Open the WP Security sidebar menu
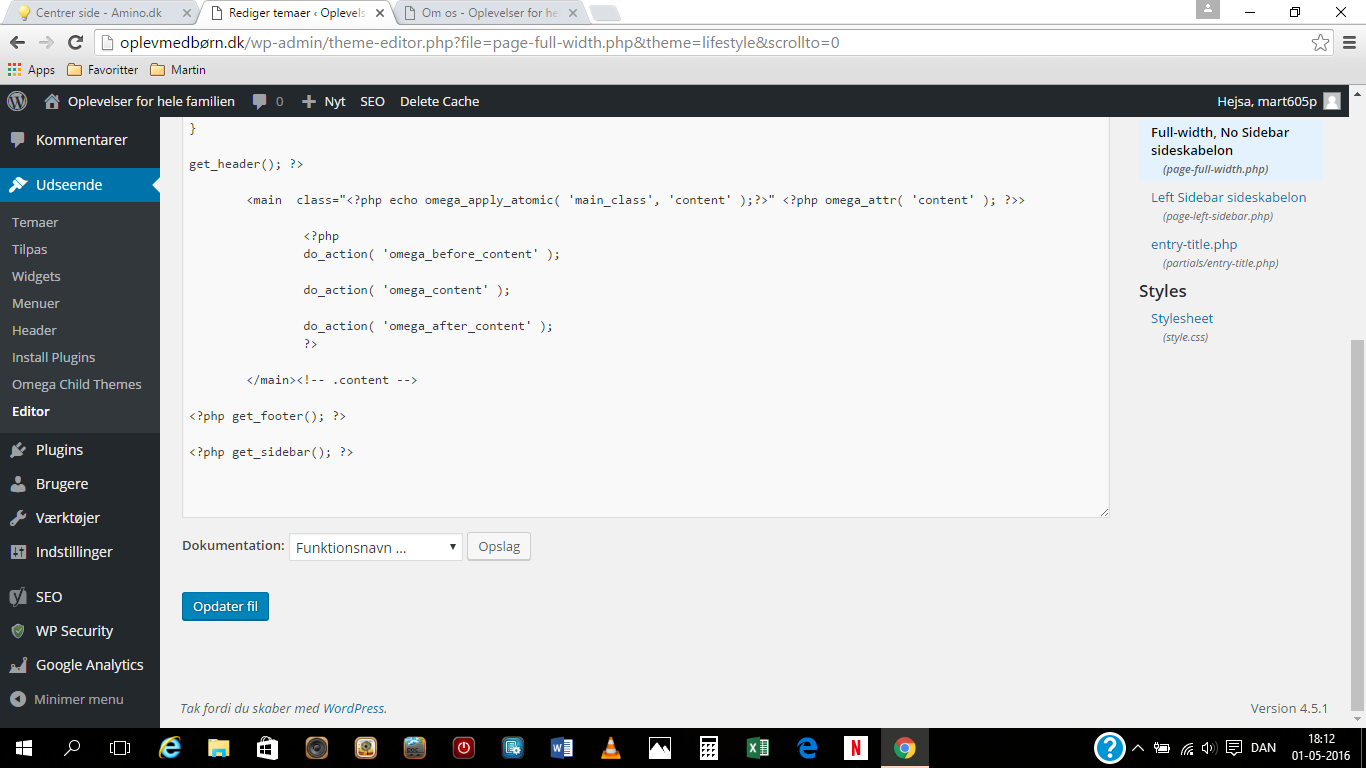1366x768 pixels. point(80,631)
